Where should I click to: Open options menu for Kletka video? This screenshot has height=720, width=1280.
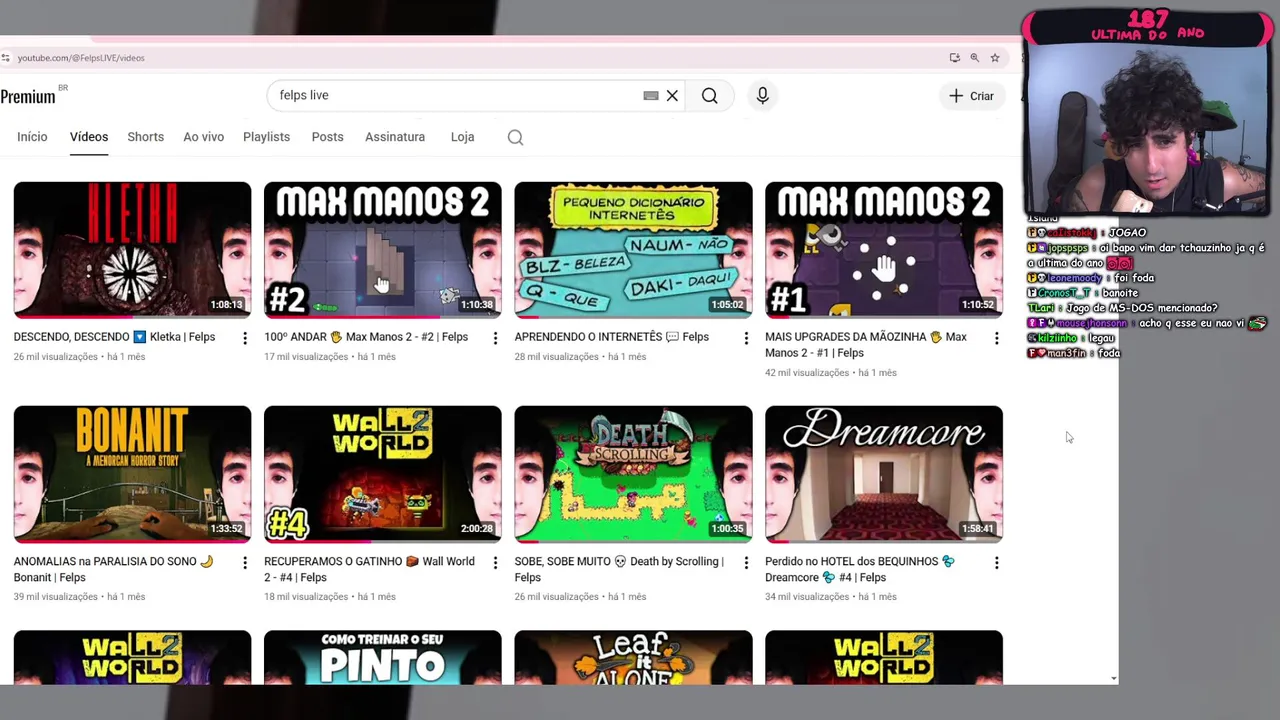[x=244, y=339]
